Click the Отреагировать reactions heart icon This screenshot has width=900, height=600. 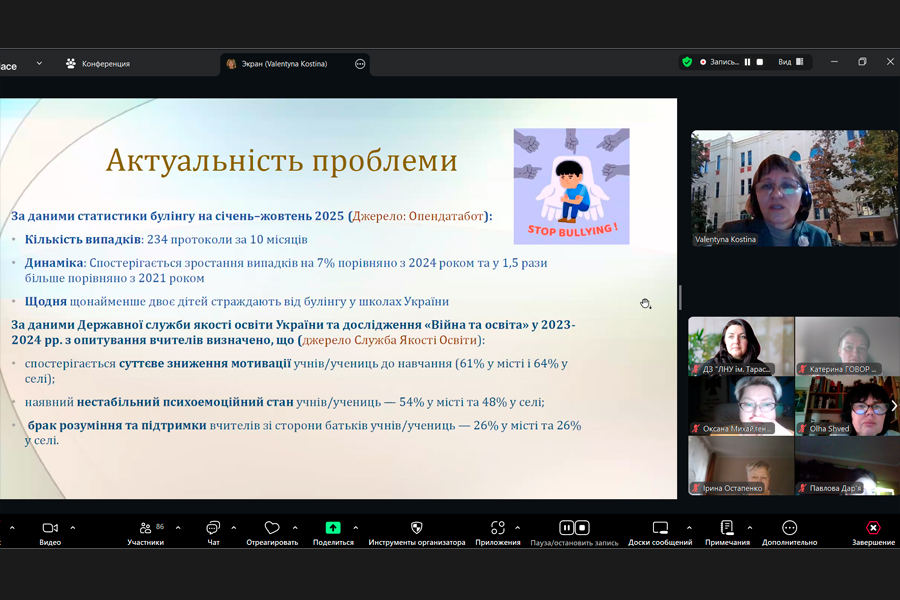[x=272, y=528]
